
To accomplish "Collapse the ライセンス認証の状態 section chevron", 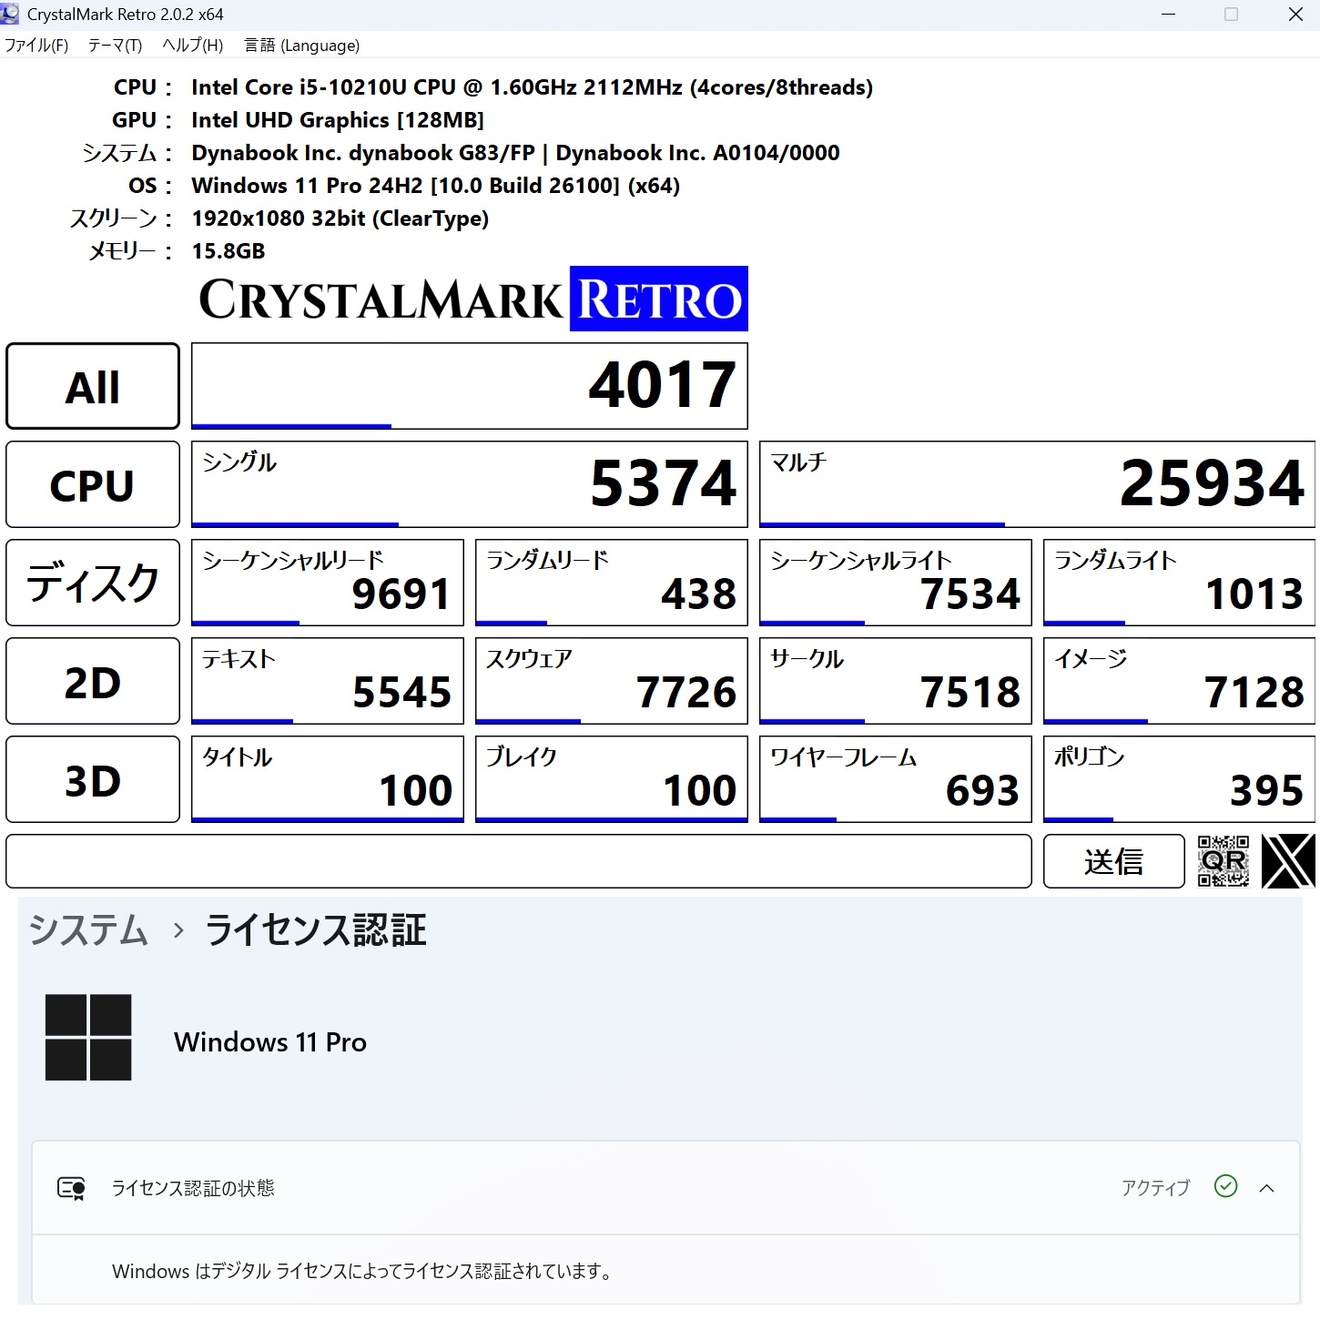I will coord(1267,1188).
